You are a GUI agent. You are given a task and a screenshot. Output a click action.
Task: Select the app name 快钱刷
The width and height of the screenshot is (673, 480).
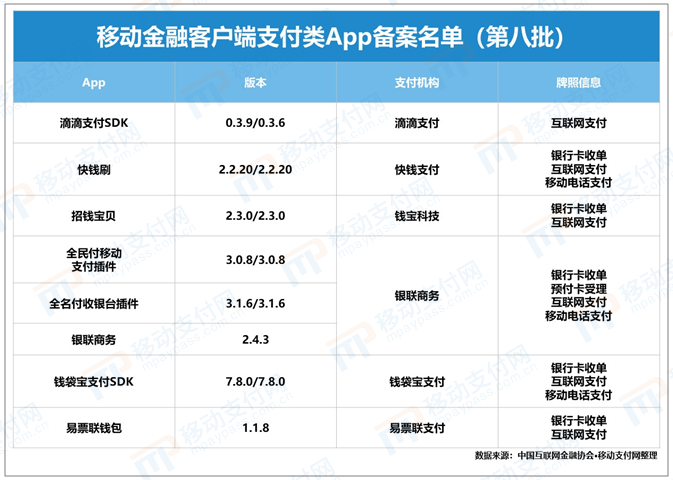(94, 170)
